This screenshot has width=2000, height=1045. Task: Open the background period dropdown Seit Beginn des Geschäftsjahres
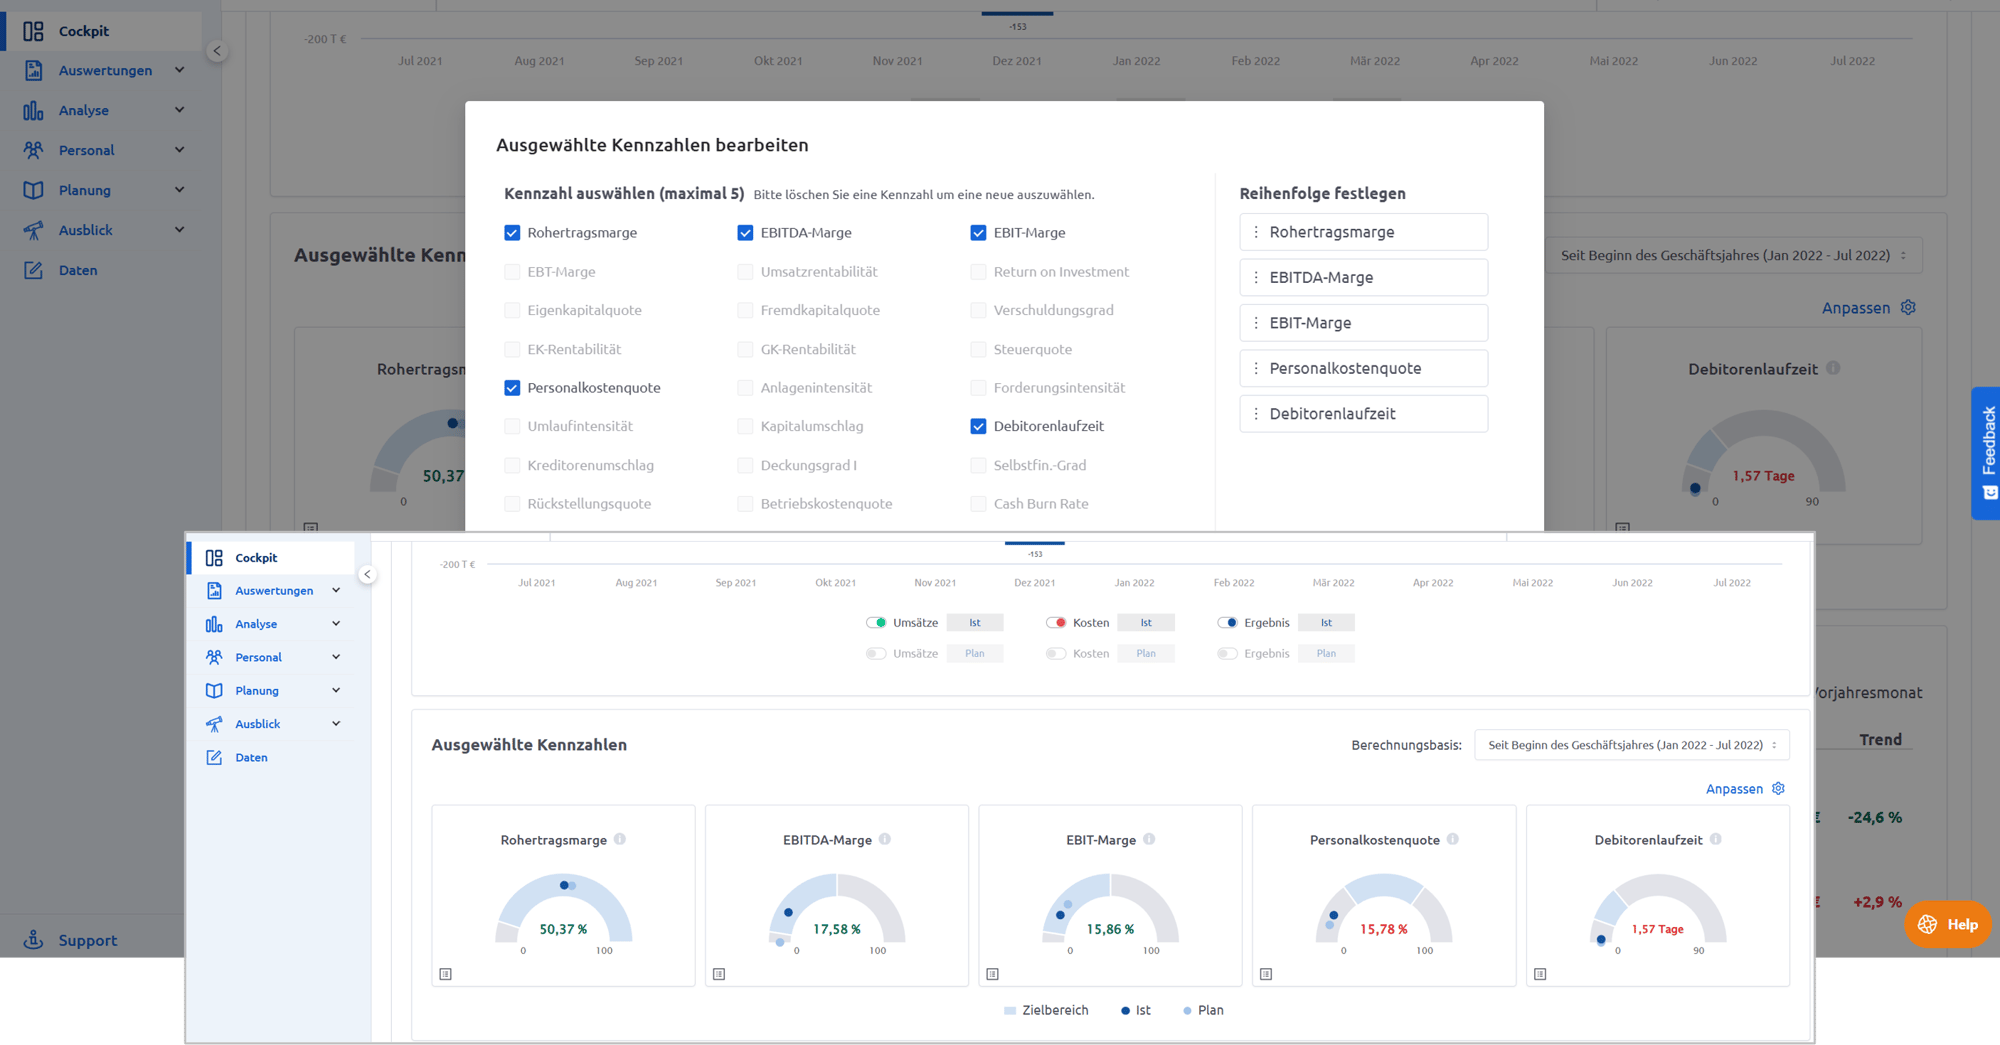1734,255
